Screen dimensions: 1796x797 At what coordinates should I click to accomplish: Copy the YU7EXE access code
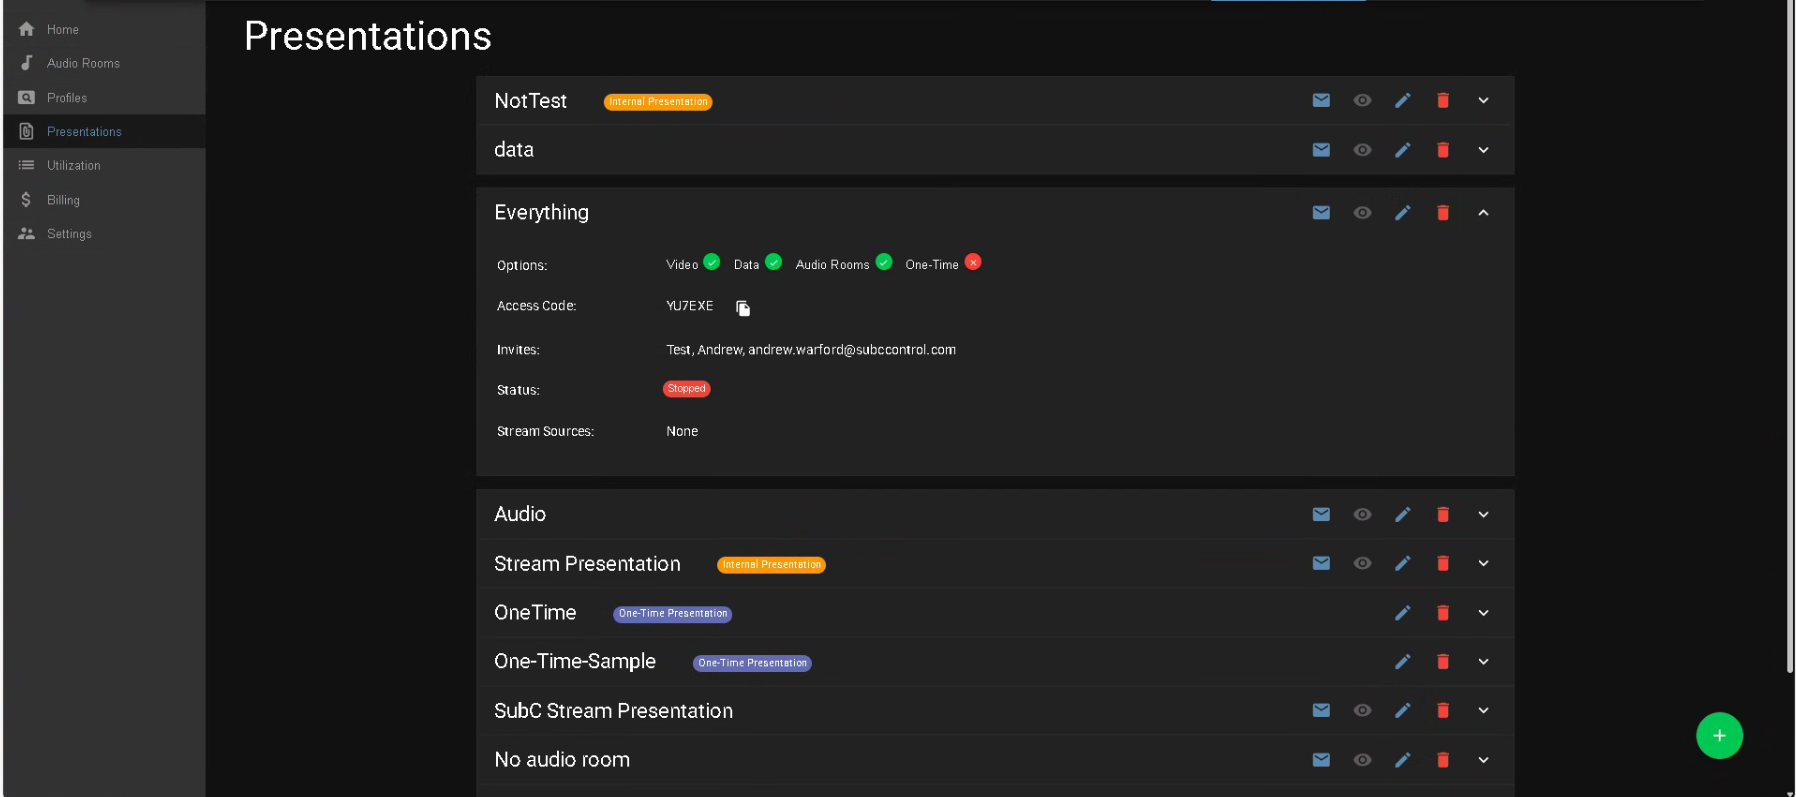[x=743, y=308]
